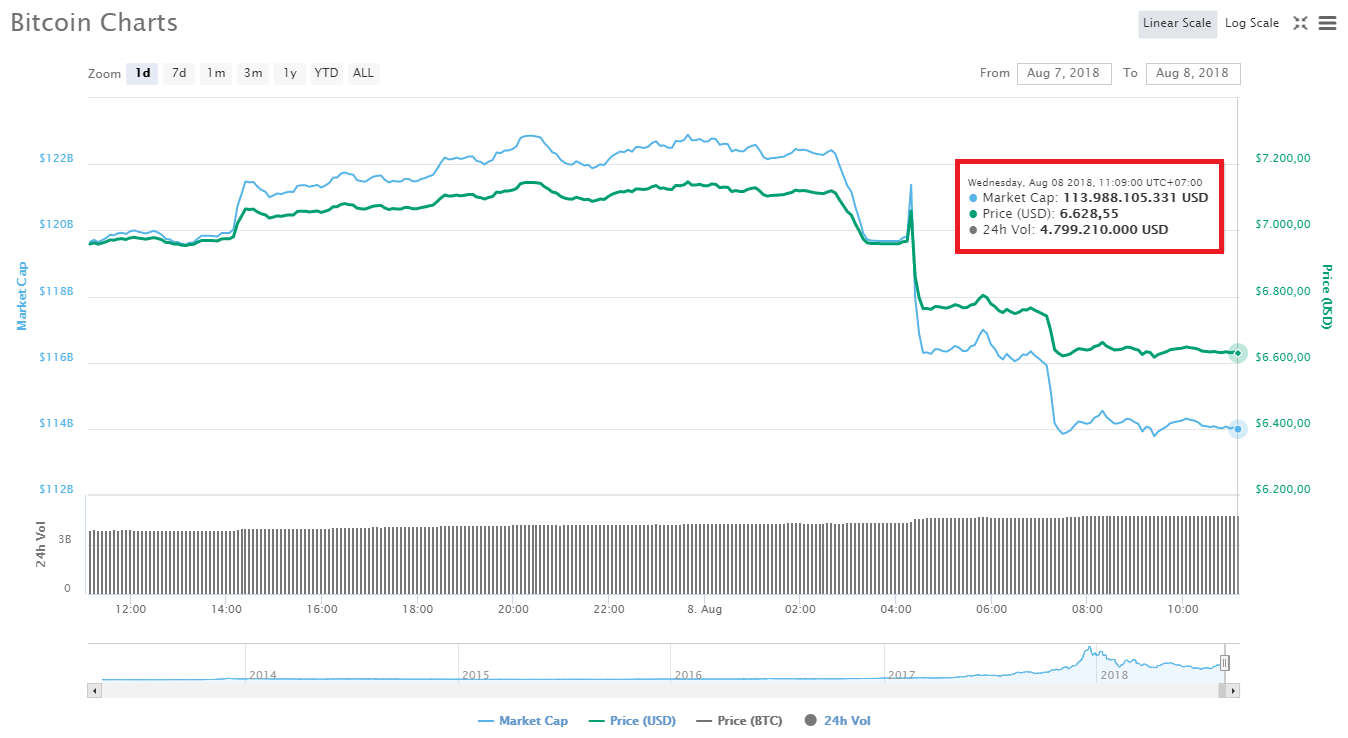This screenshot has width=1348, height=738.
Task: Select the ALL time range
Action: pyautogui.click(x=363, y=72)
